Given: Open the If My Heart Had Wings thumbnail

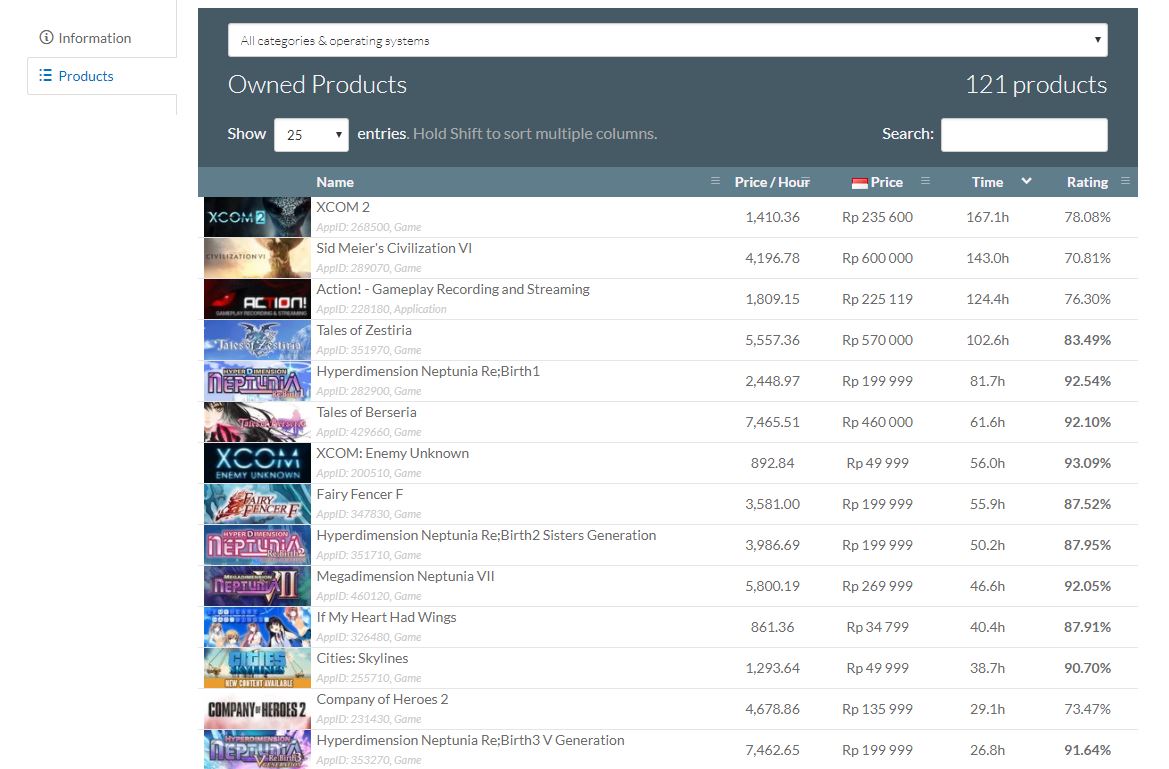Looking at the screenshot, I should (x=257, y=627).
